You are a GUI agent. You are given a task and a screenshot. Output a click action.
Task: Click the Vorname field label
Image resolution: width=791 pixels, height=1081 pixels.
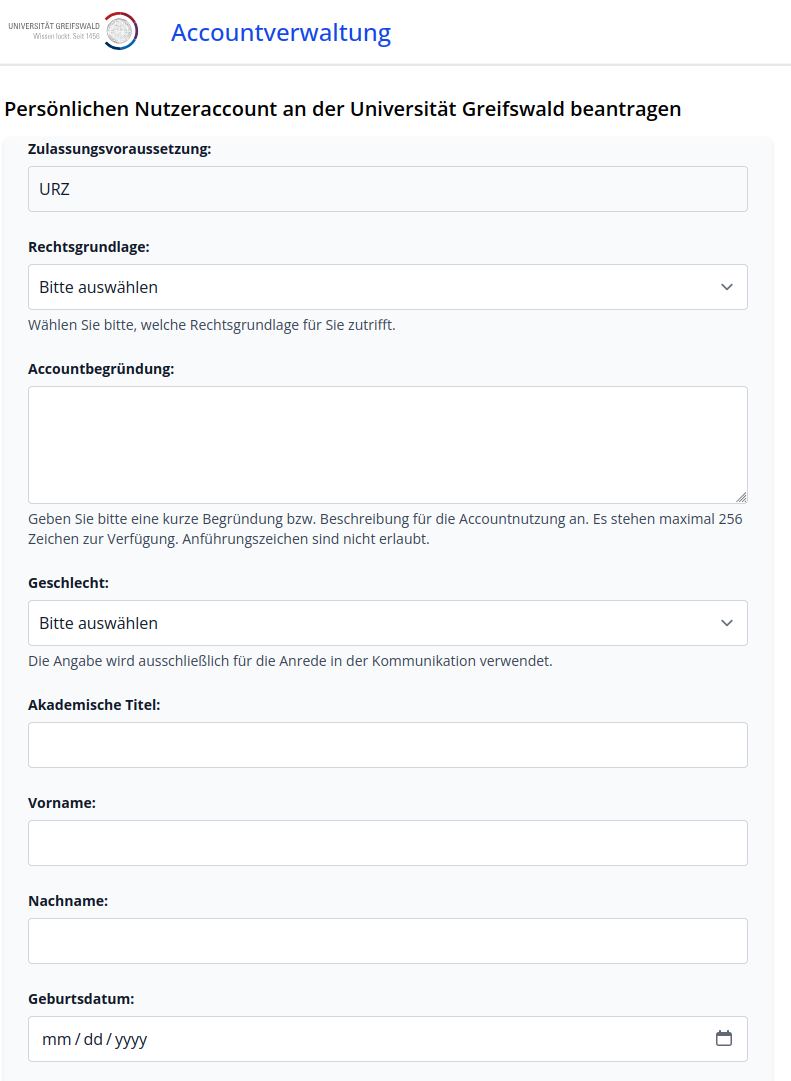(62, 803)
